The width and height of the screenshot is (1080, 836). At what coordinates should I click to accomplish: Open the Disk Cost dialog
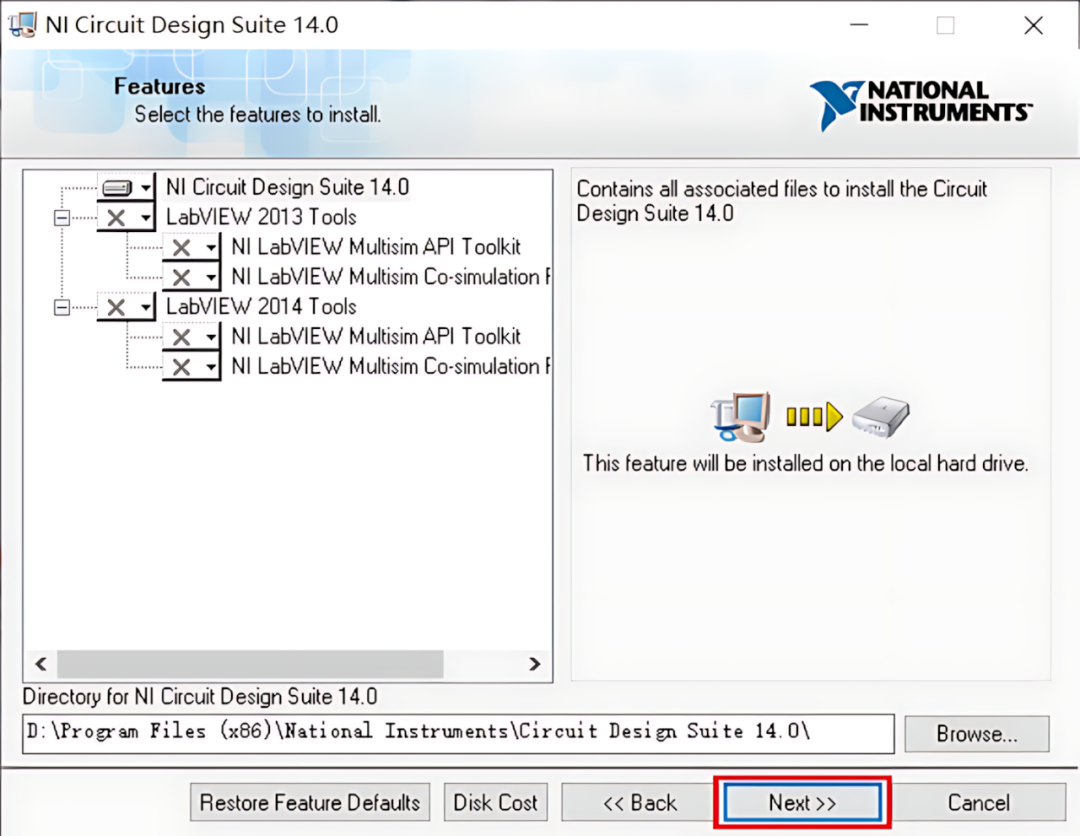495,802
